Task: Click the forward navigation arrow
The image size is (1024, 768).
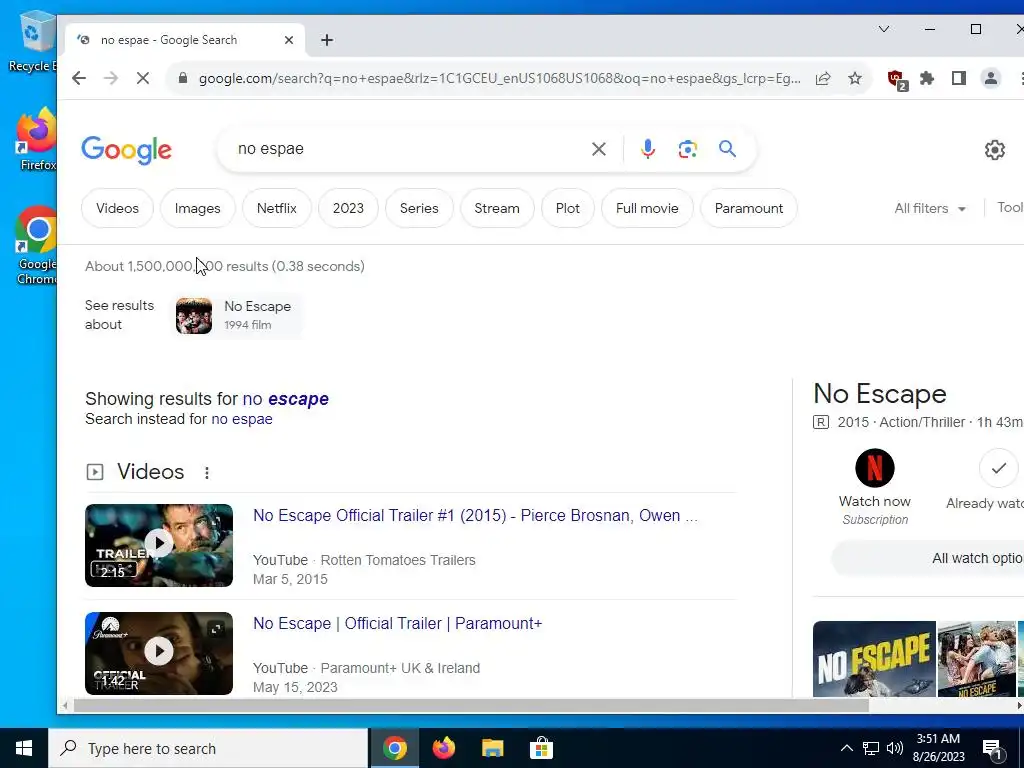Action: pyautogui.click(x=111, y=78)
